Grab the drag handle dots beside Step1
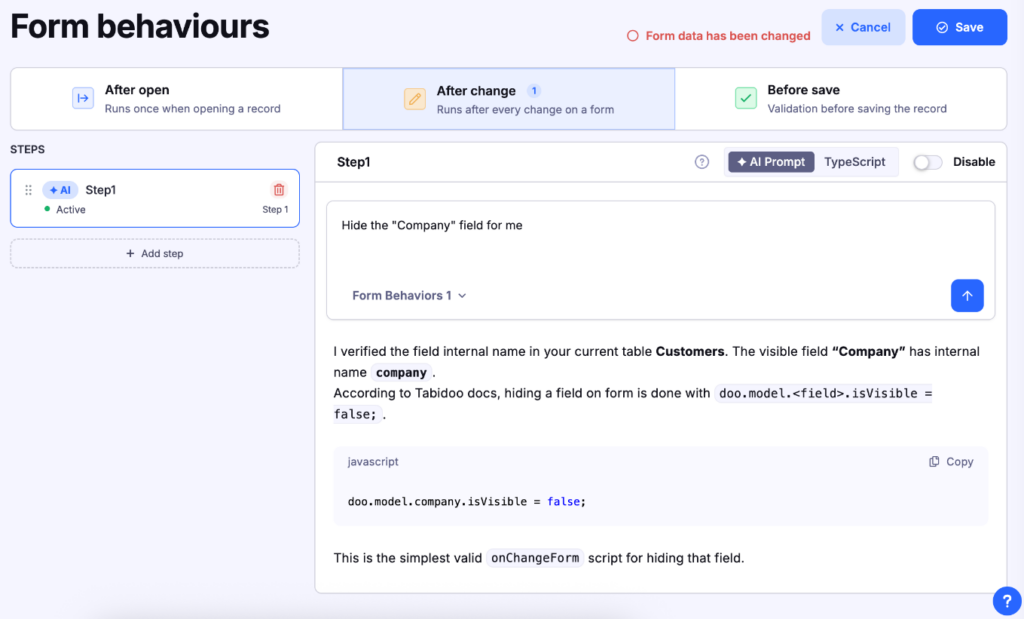1024x619 pixels. (x=29, y=190)
